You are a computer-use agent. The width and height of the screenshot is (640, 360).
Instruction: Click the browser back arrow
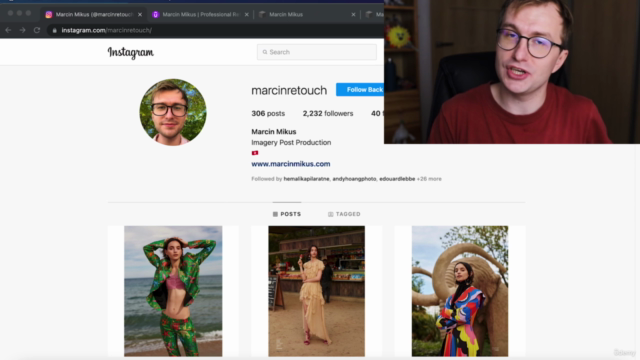8,30
